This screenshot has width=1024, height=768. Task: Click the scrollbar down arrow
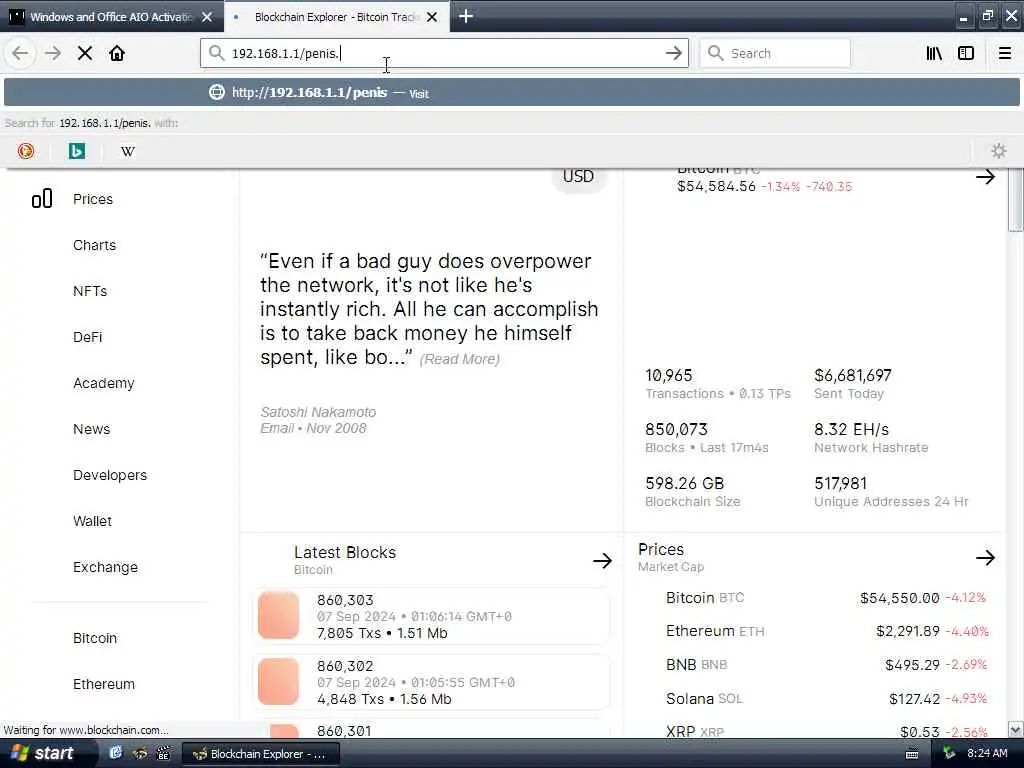[1015, 729]
